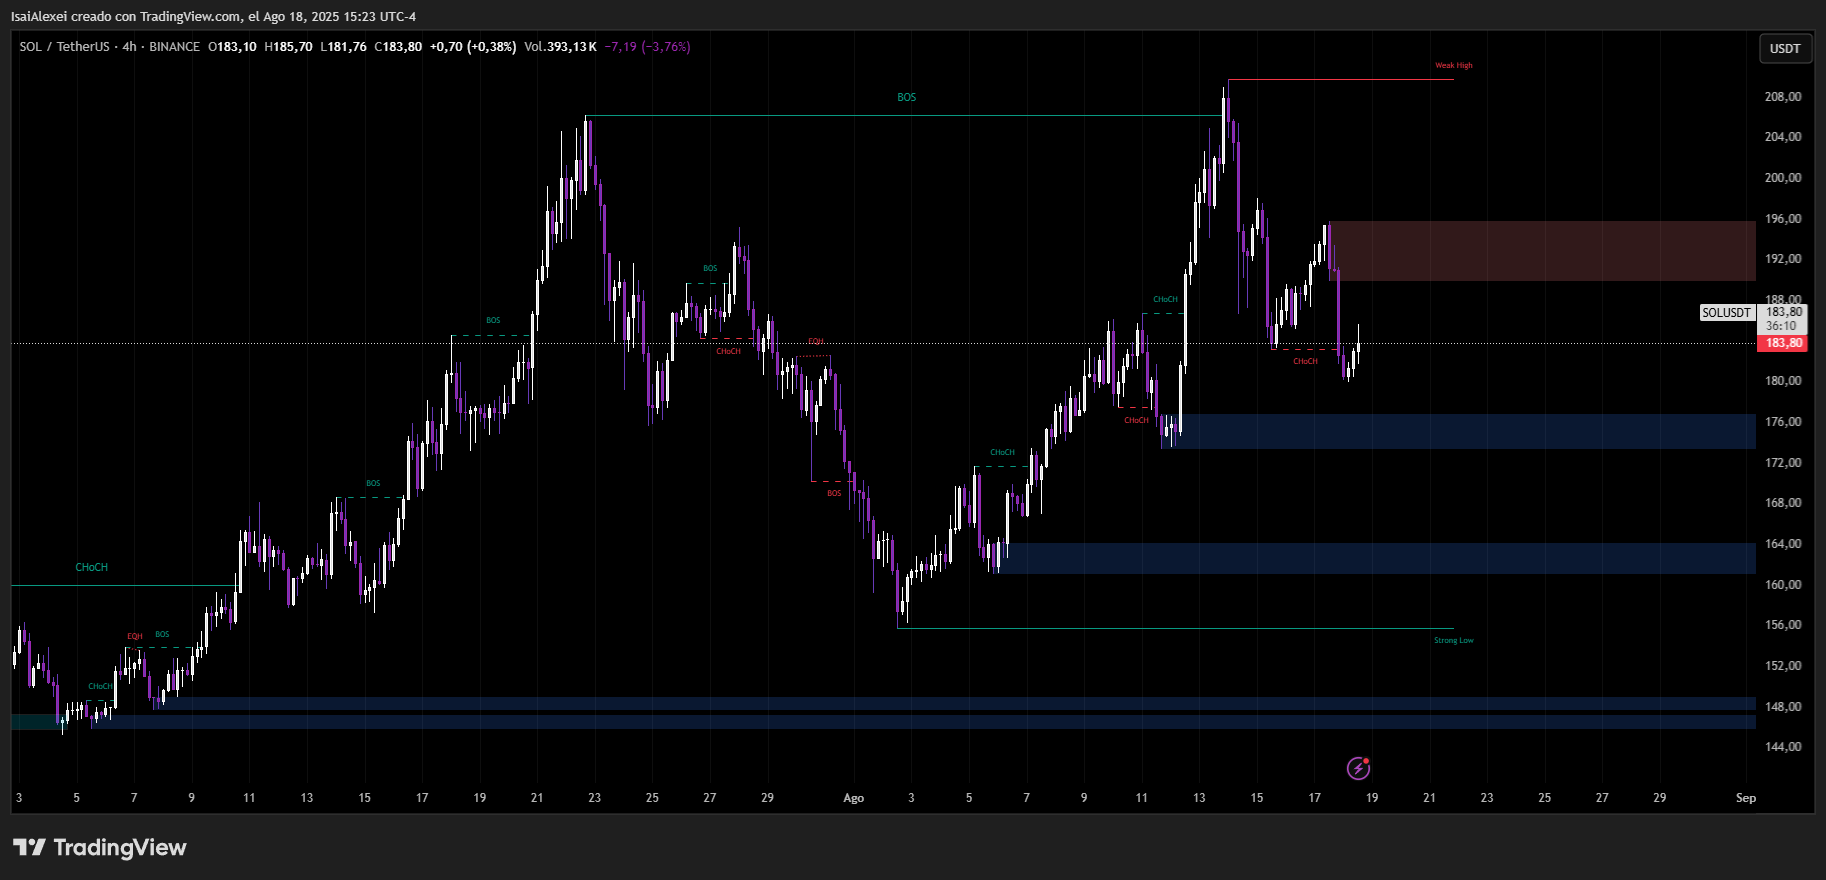Viewport: 1826px width, 880px height.
Task: Click the 208,00 price scale label
Action: (x=1782, y=97)
